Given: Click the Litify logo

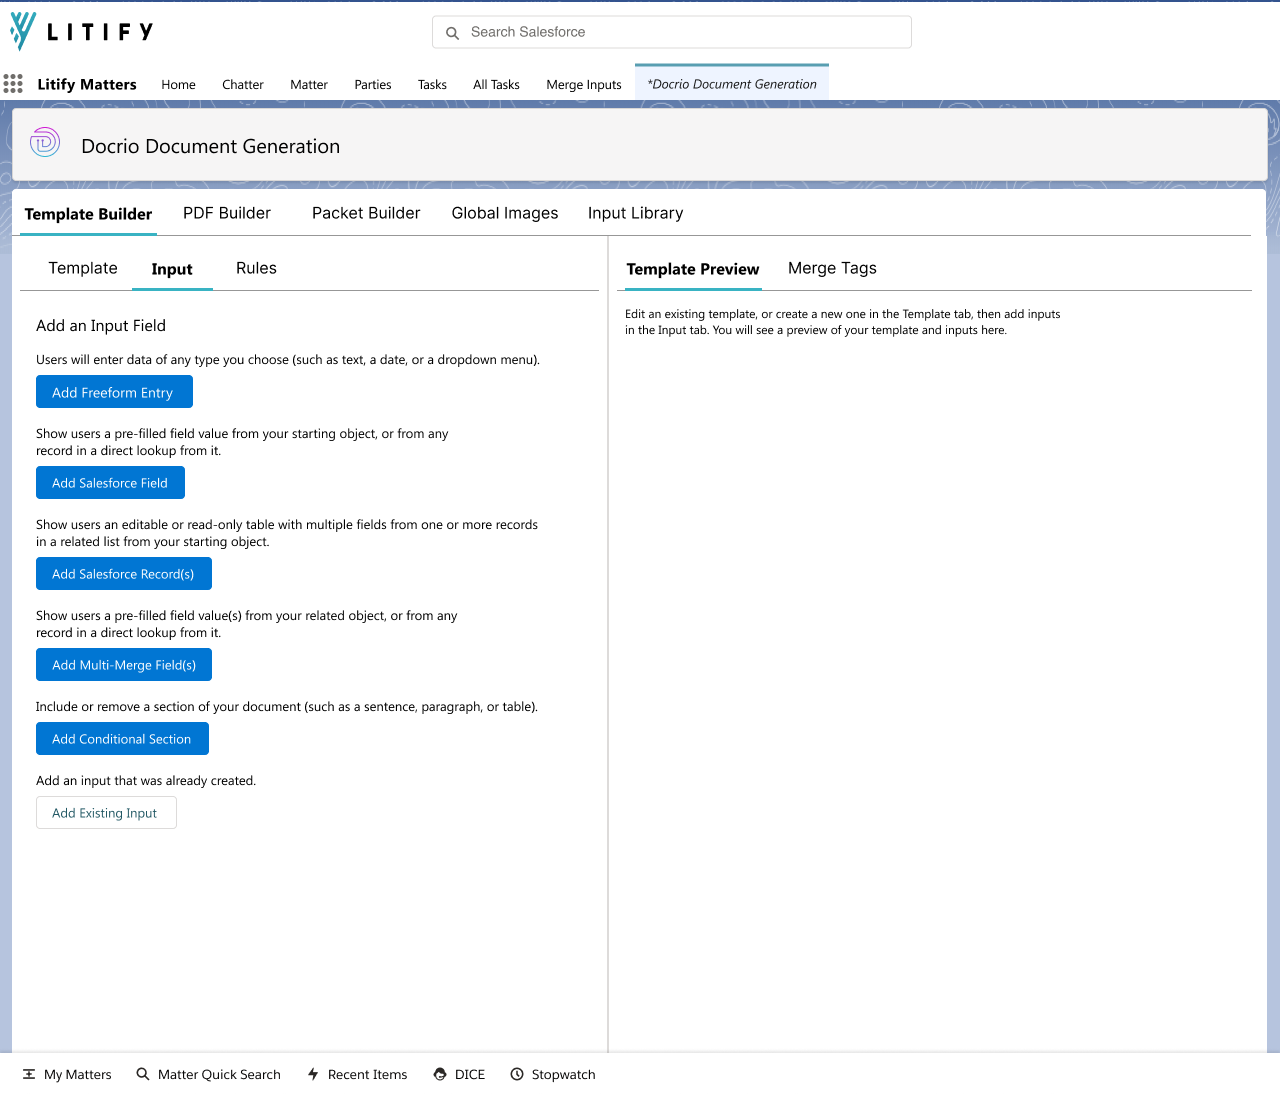Looking at the screenshot, I should pyautogui.click(x=82, y=32).
